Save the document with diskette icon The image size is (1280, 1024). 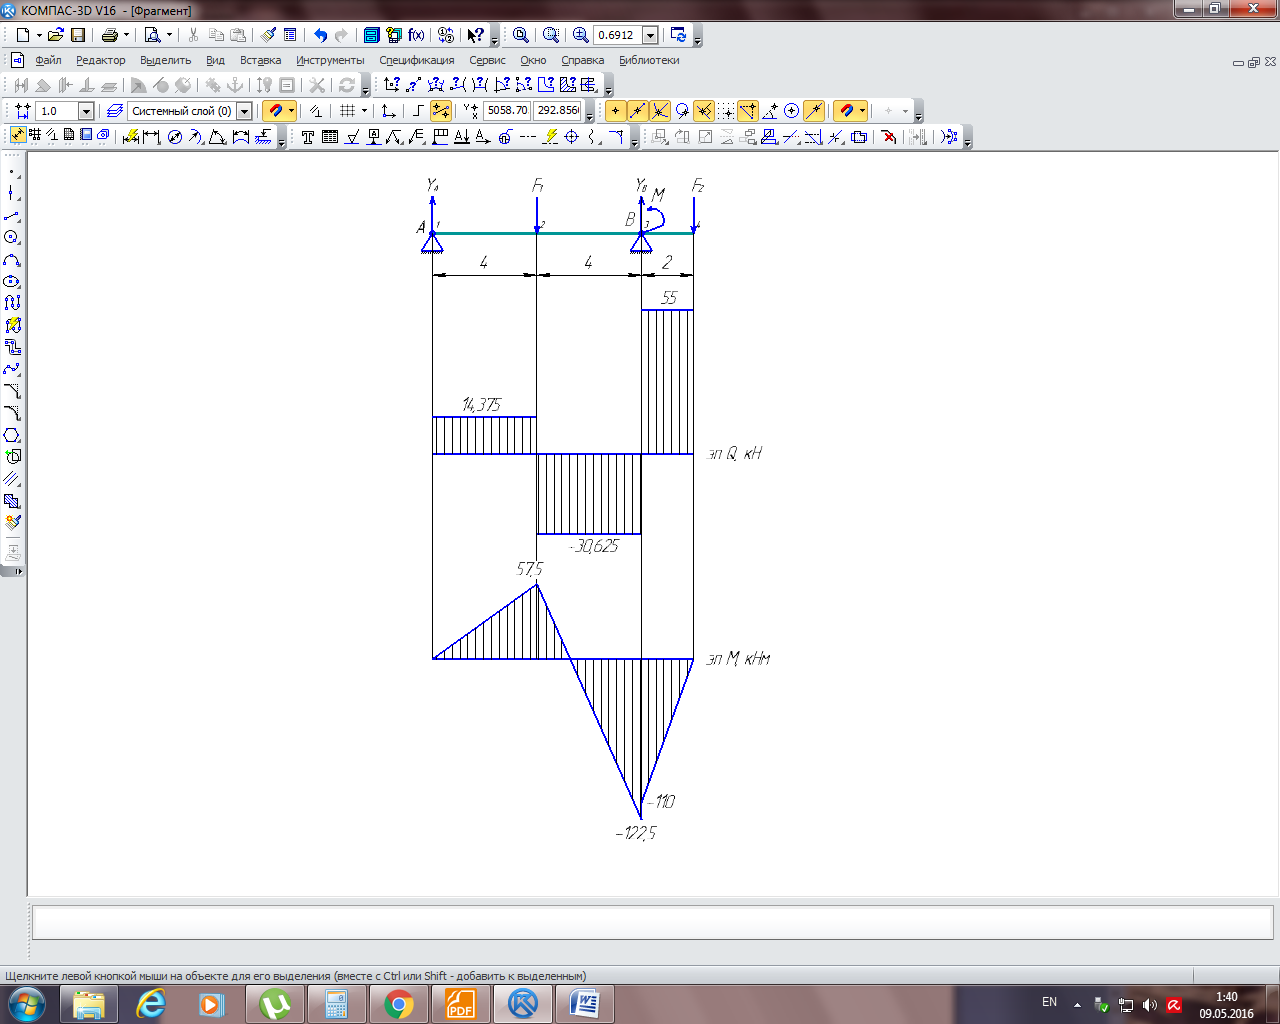78,35
